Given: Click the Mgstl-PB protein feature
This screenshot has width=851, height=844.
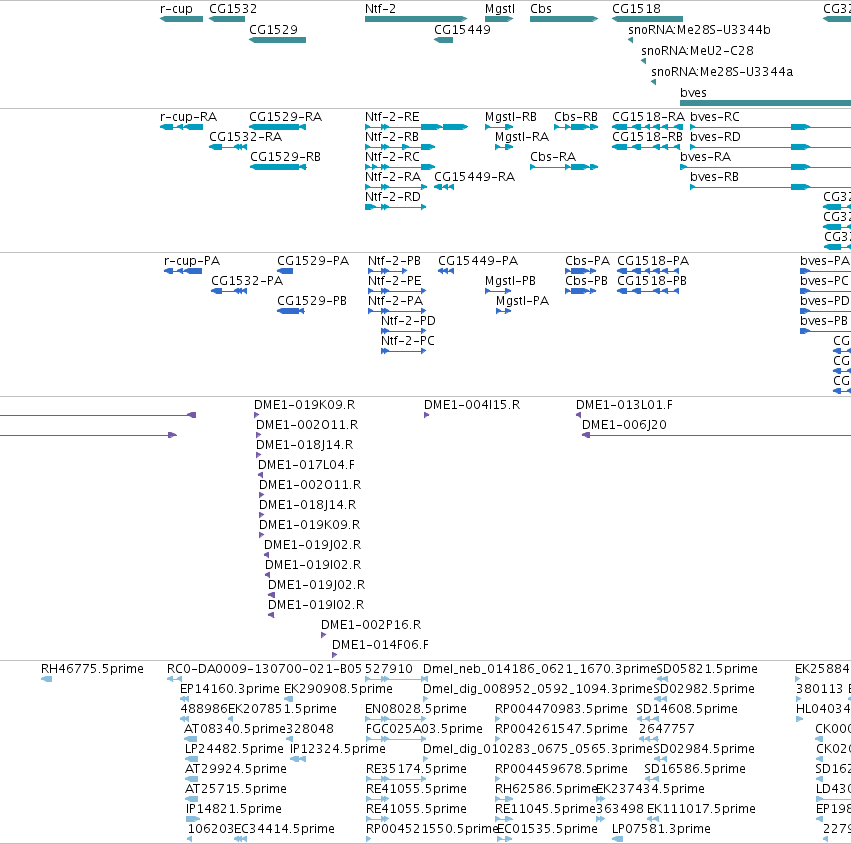Looking at the screenshot, I should coord(498,291).
